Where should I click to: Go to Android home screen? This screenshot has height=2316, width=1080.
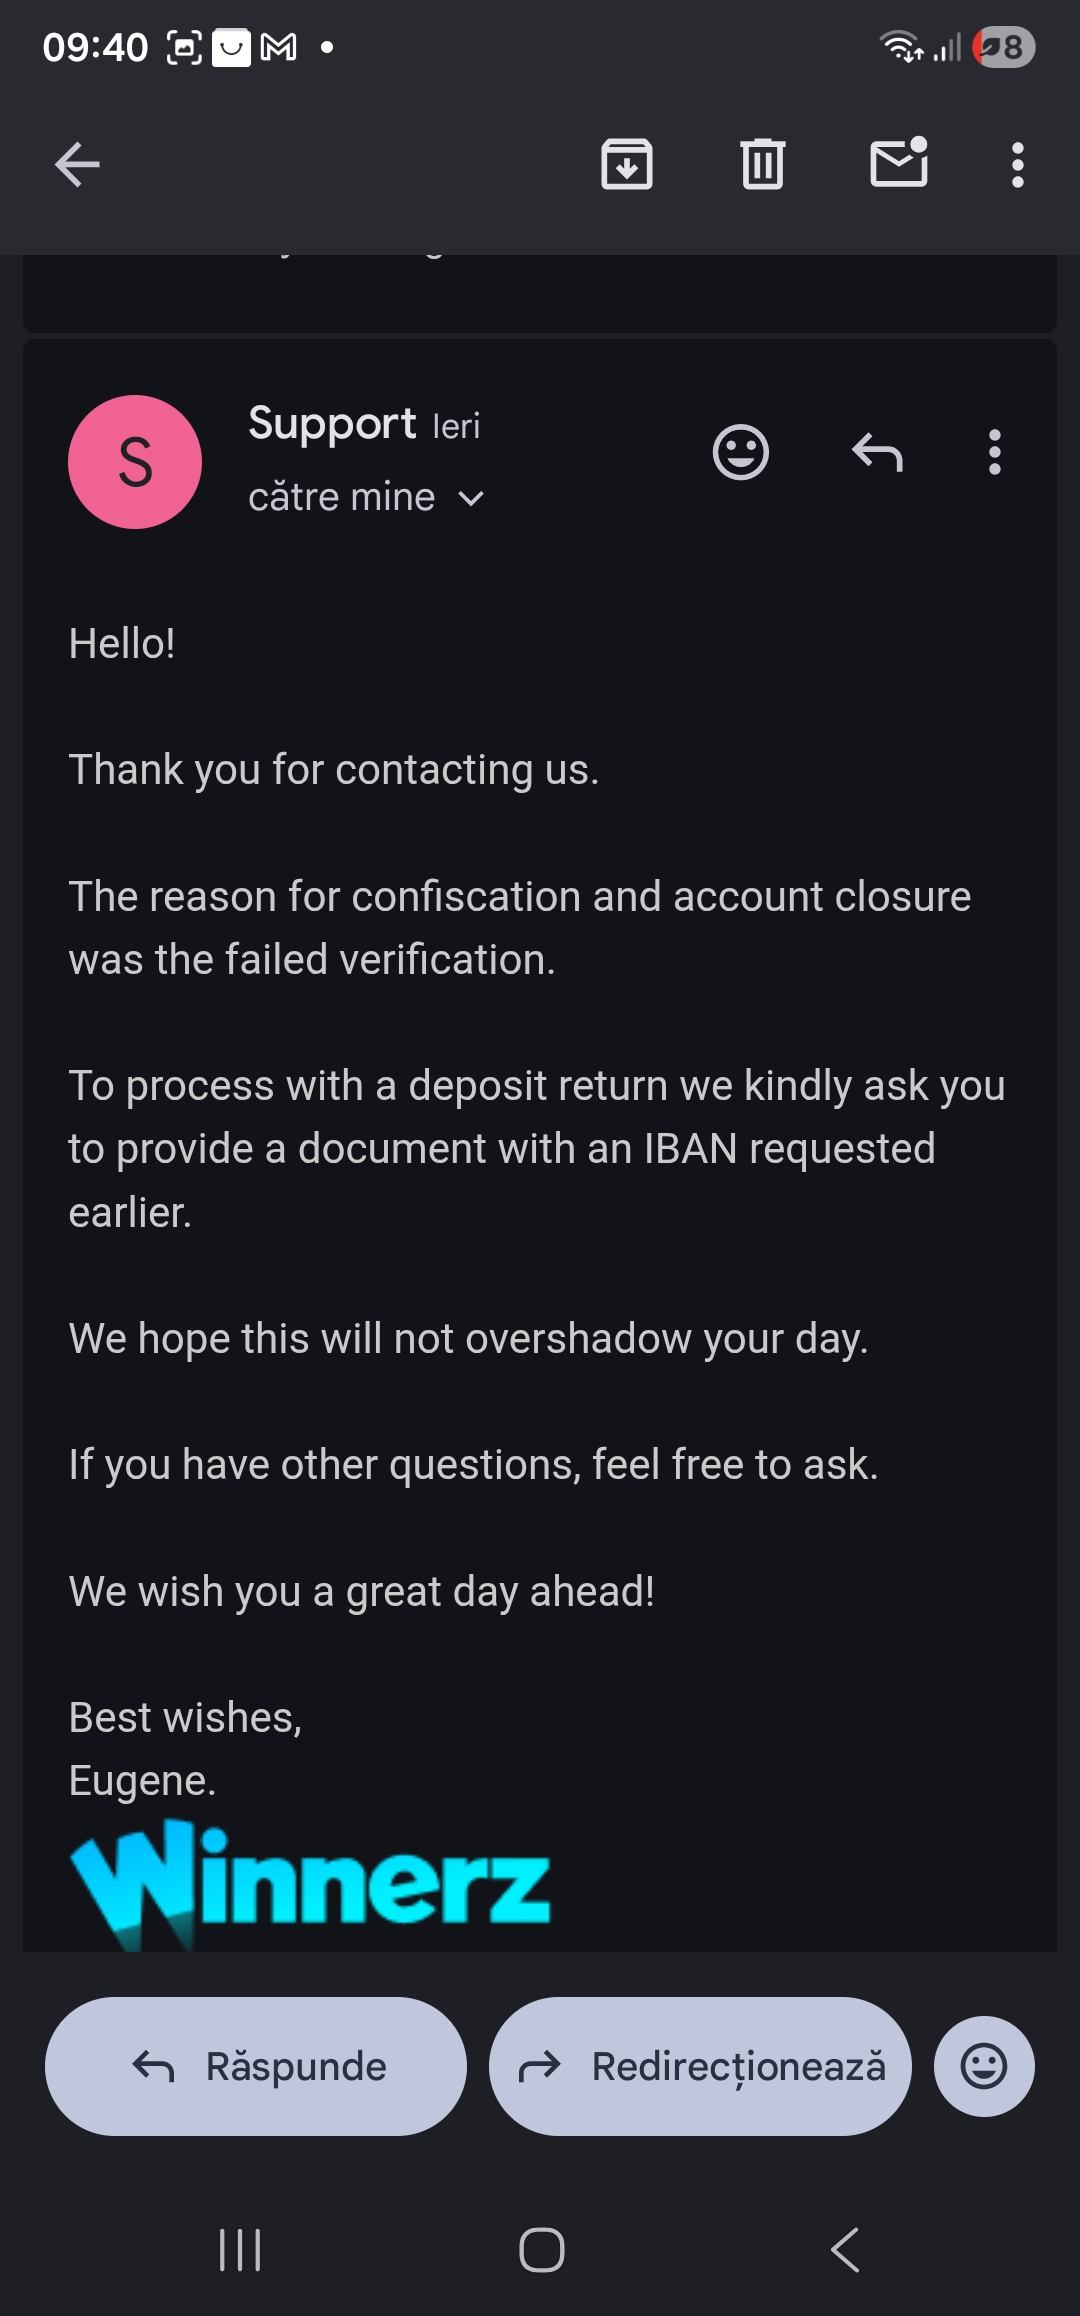(x=541, y=2250)
